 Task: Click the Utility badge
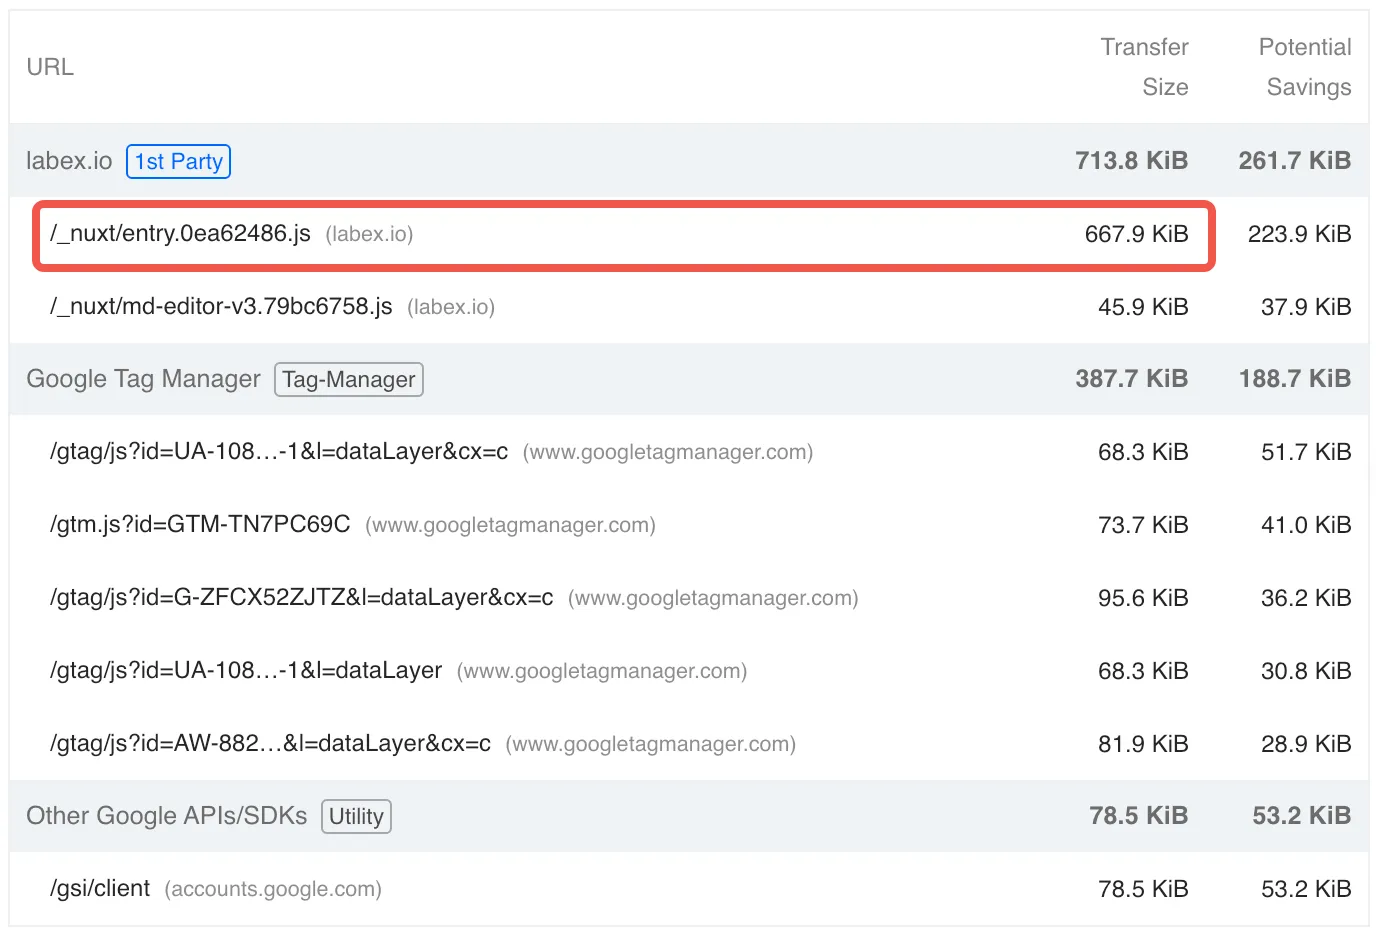pyautogui.click(x=356, y=817)
